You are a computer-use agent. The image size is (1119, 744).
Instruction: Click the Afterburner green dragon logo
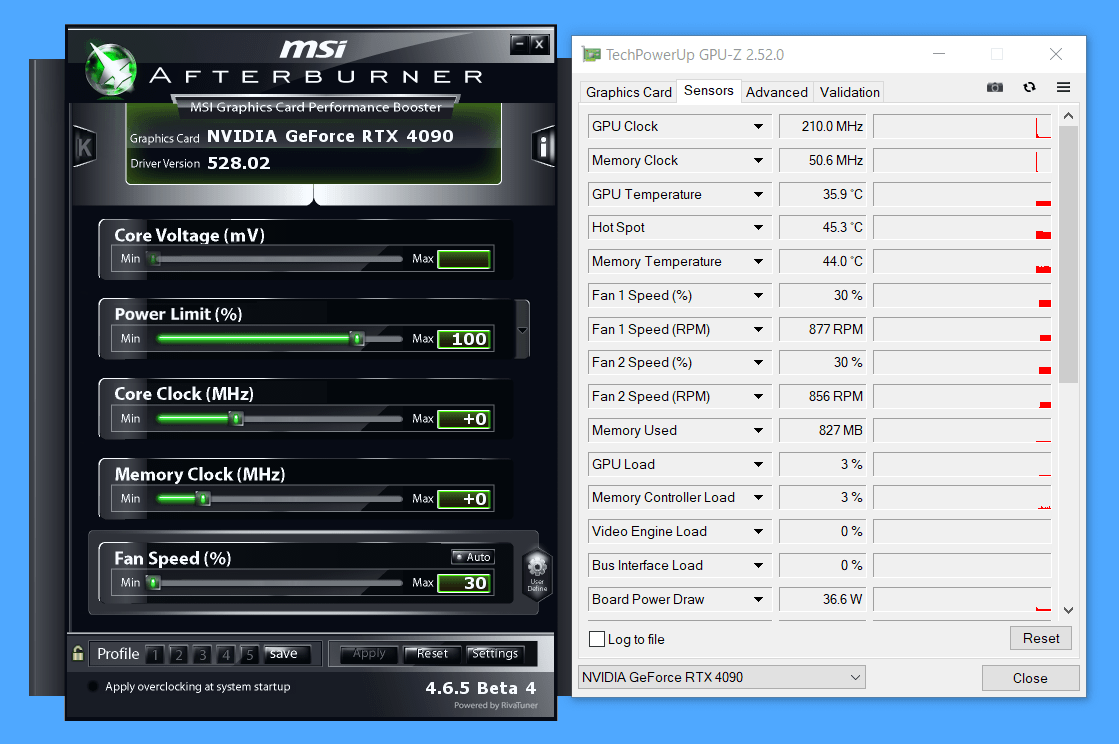[111, 68]
